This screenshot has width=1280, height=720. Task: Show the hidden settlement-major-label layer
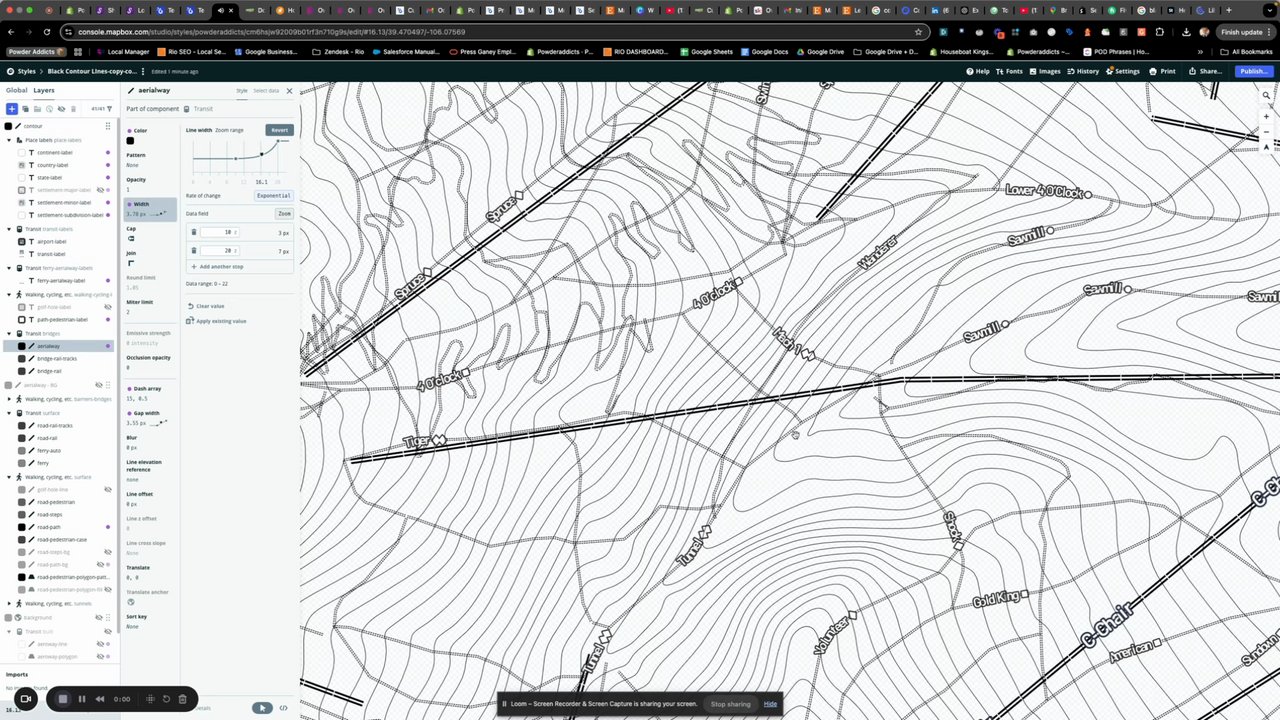pos(100,190)
